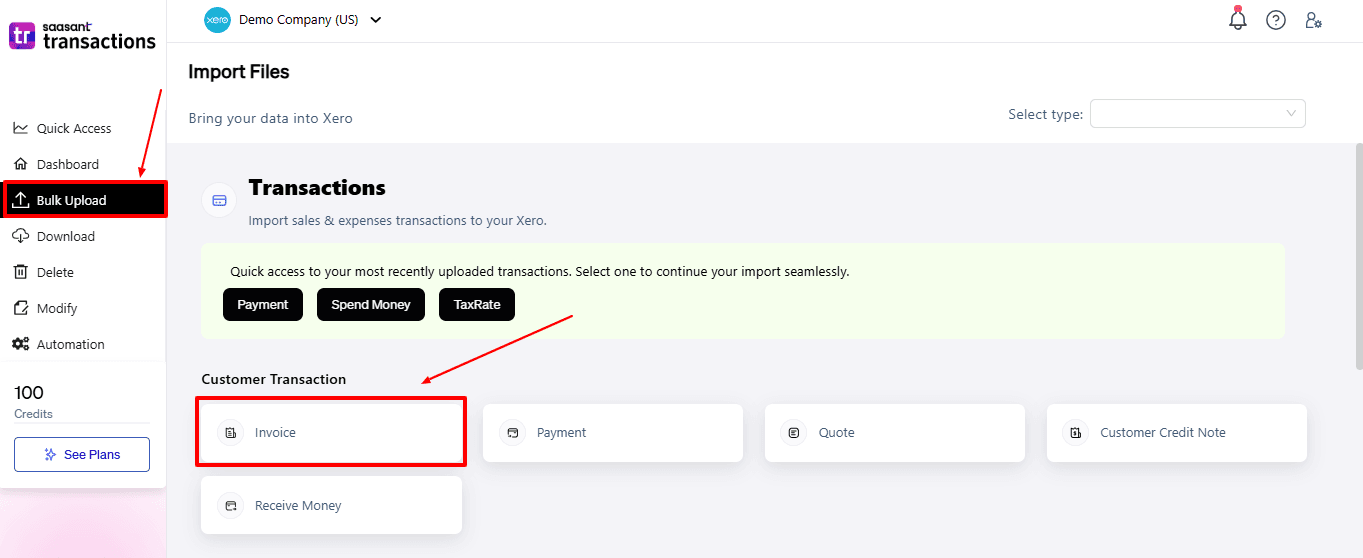The width and height of the screenshot is (1363, 558).
Task: Click the See Plans button
Action: point(82,454)
